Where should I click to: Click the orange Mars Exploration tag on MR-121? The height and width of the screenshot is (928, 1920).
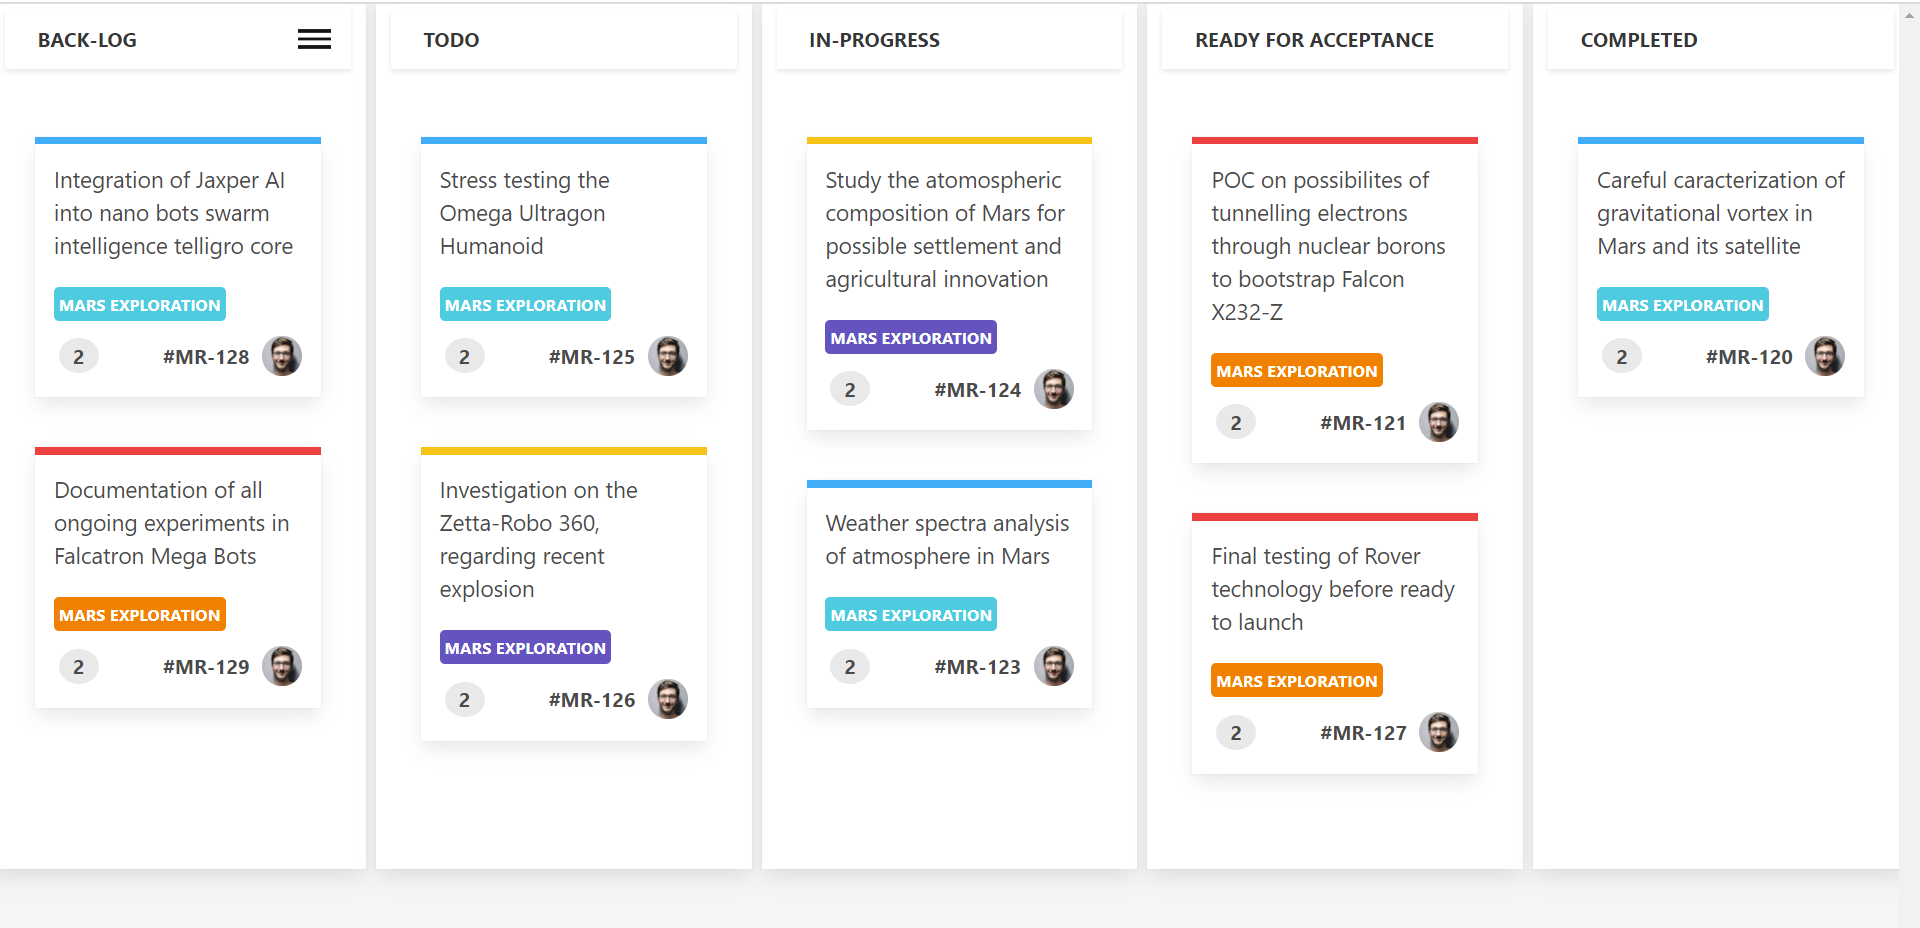pyautogui.click(x=1297, y=371)
